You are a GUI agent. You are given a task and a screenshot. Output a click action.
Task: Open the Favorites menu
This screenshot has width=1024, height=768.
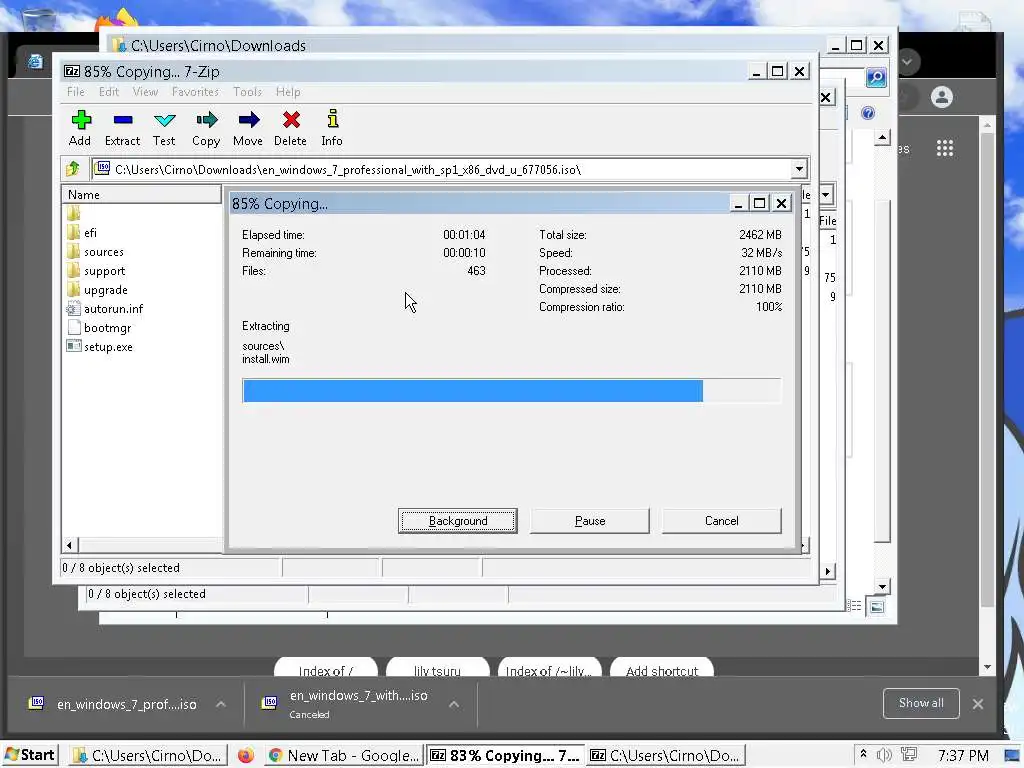[x=195, y=92]
